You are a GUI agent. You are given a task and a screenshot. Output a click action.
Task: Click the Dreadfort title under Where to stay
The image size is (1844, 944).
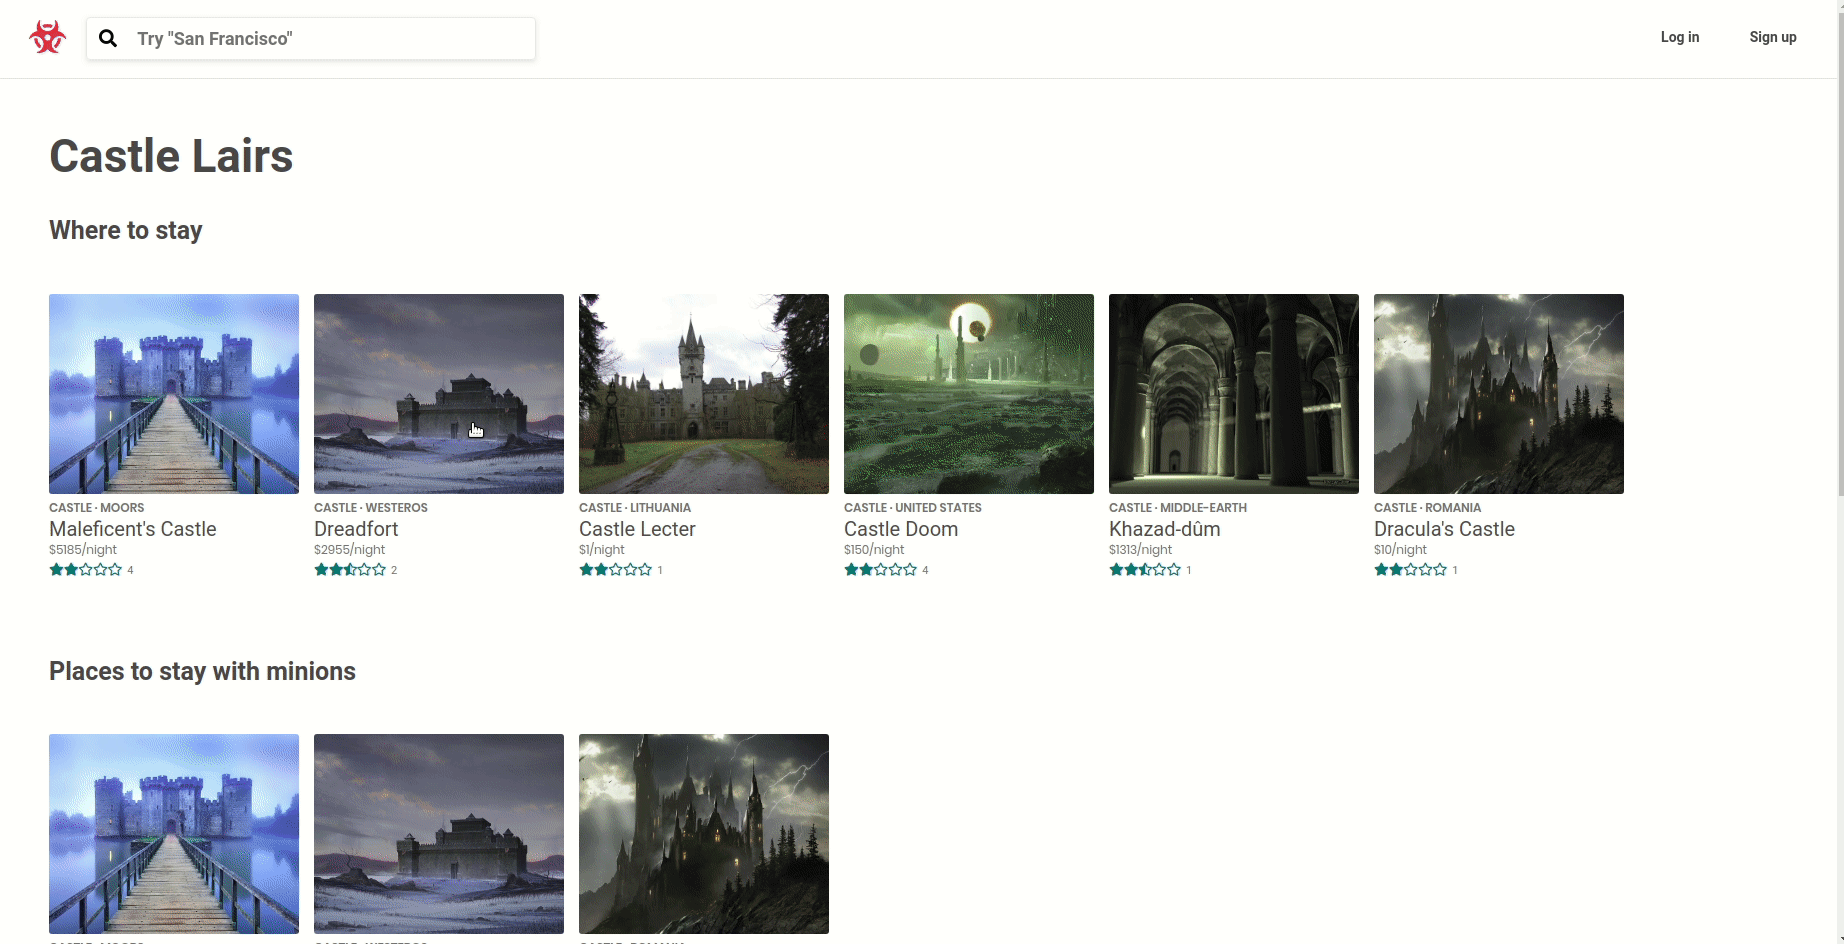356,529
